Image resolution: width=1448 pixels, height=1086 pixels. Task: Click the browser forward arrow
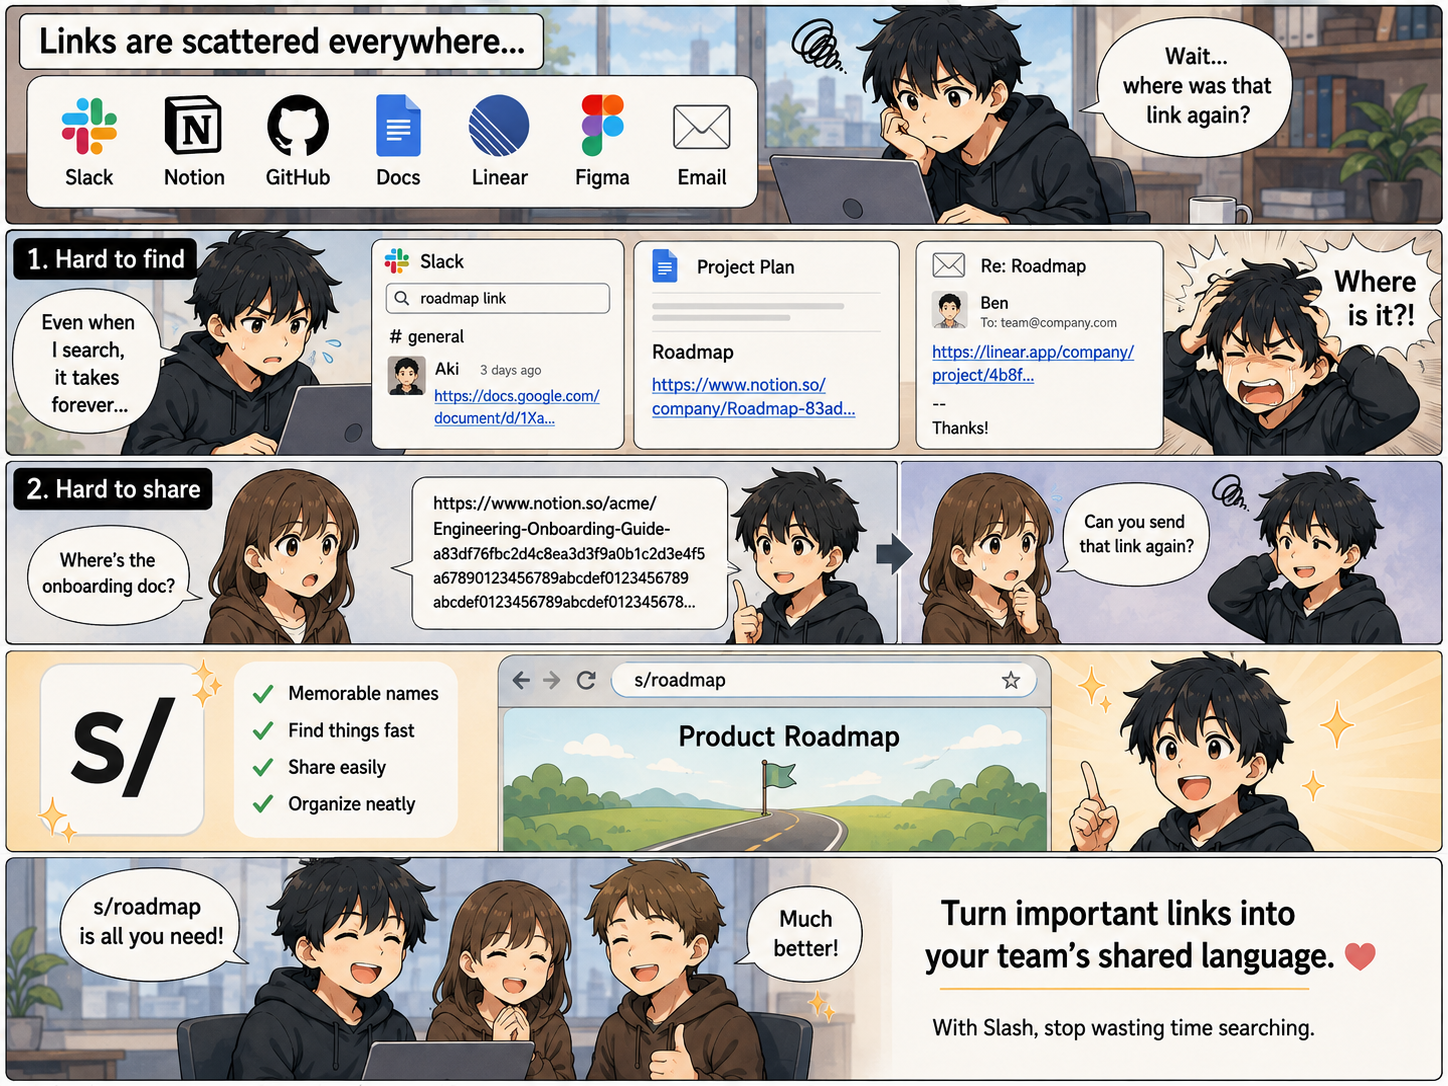coord(552,680)
